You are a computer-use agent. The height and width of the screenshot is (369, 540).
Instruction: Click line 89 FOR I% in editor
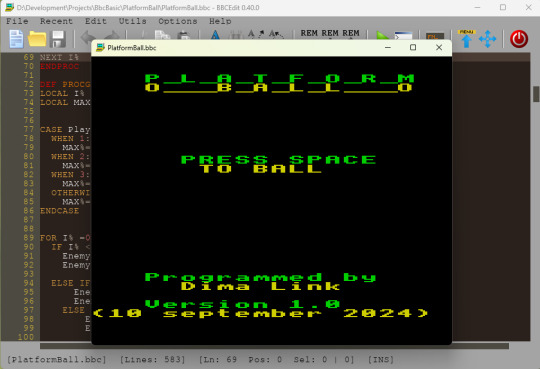point(65,238)
